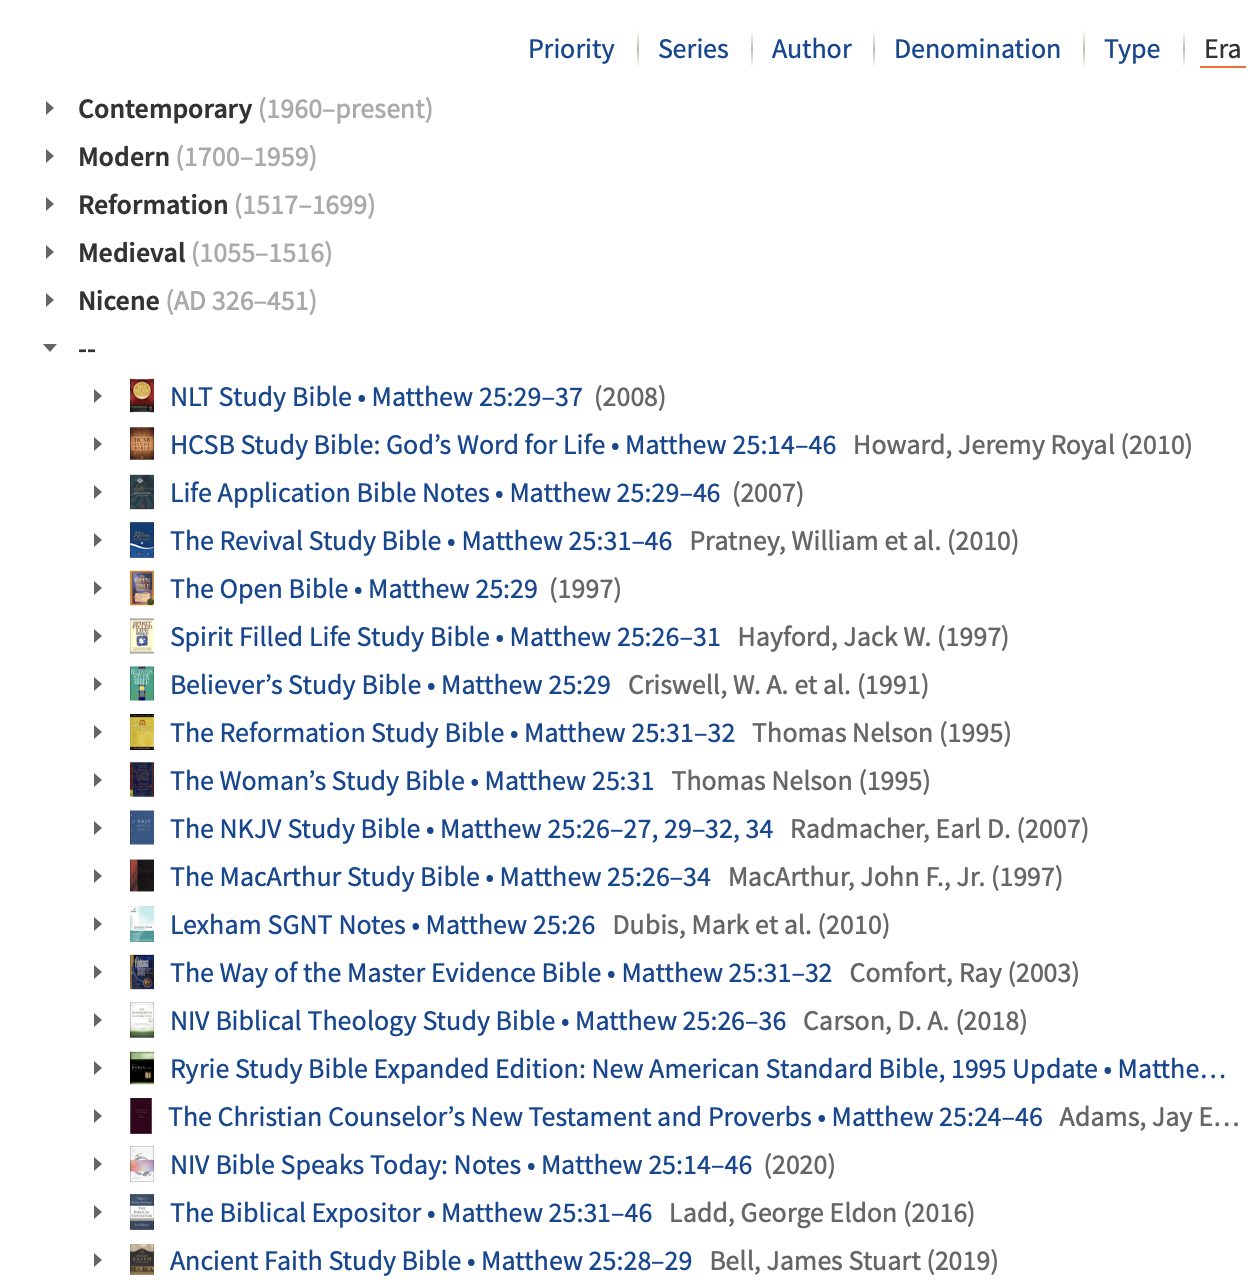Click The Biblical Expositor cover icon

pos(142,1212)
